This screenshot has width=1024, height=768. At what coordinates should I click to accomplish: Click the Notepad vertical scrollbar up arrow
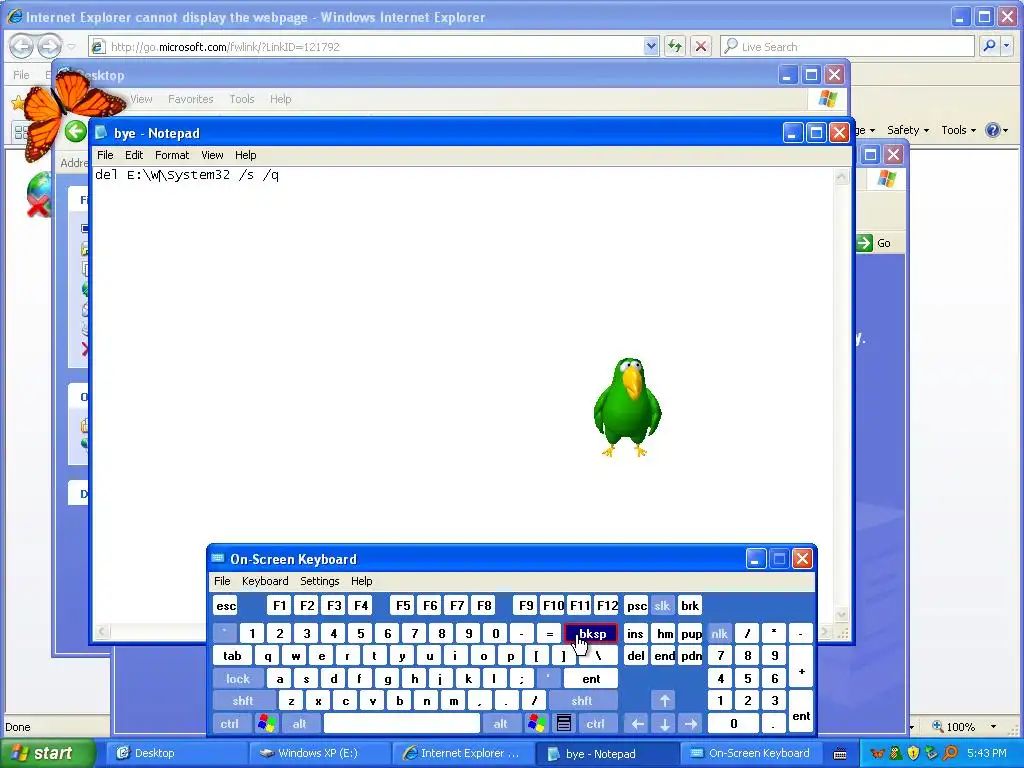(841, 177)
